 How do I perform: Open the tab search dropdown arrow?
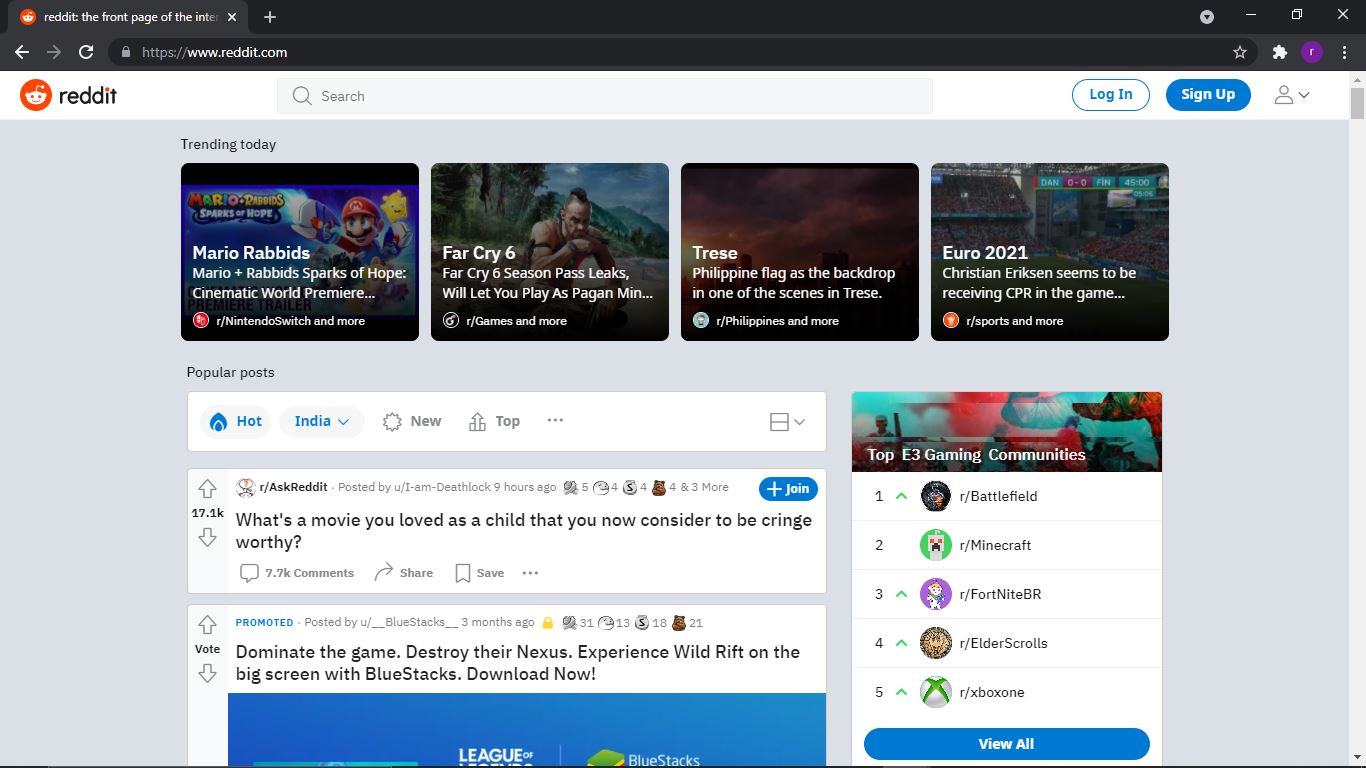coord(1207,16)
